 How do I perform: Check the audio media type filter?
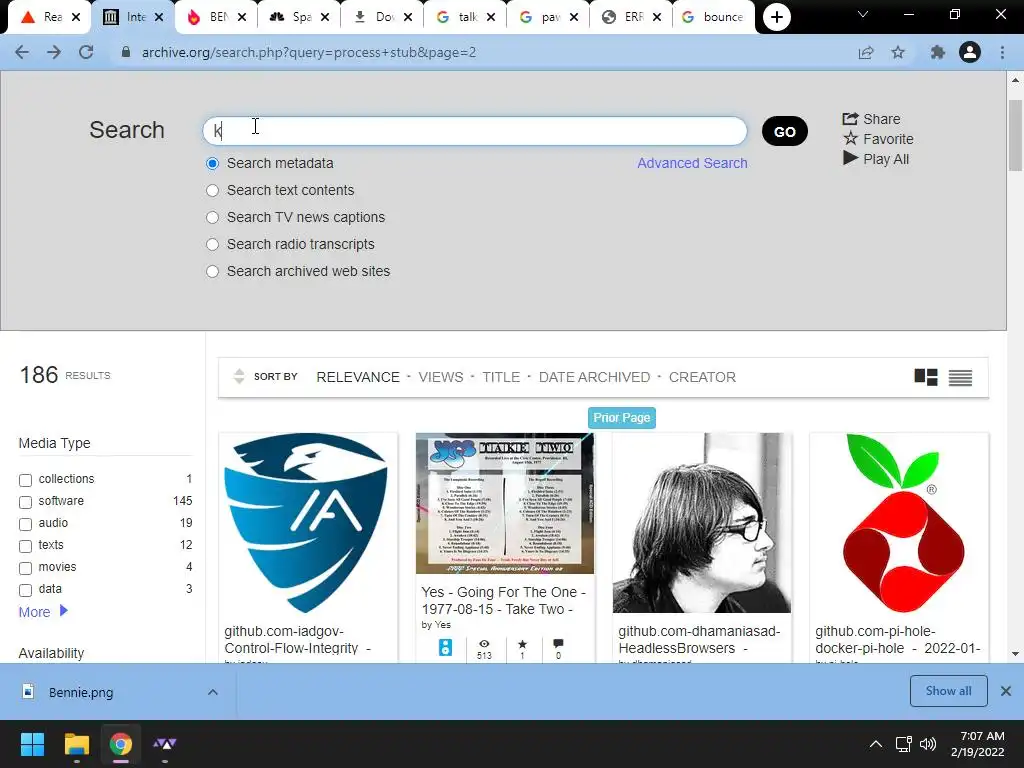[25, 524]
